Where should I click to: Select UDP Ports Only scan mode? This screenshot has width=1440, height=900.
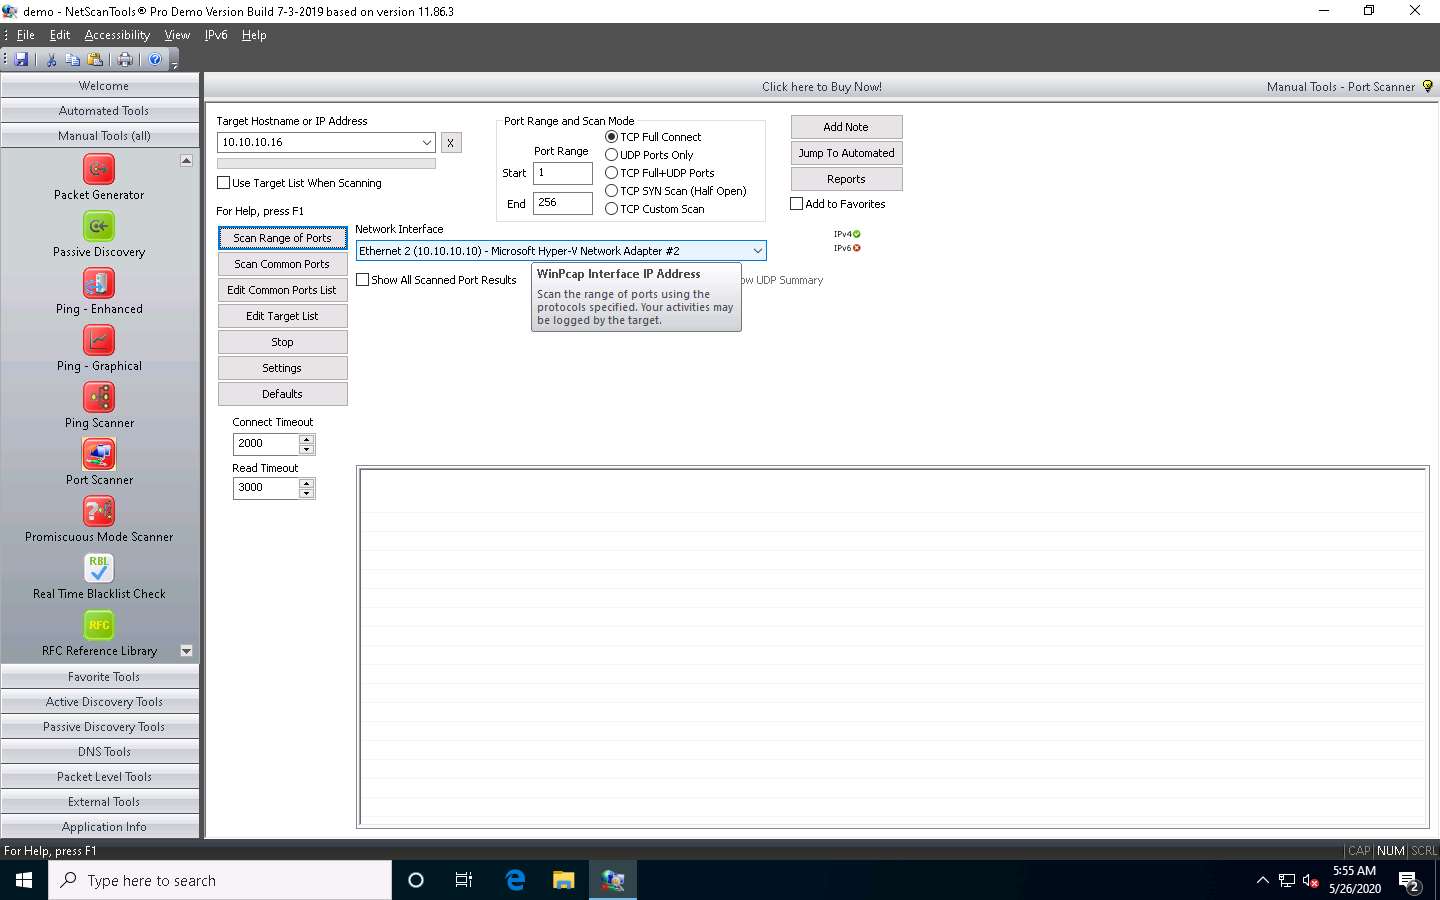pyautogui.click(x=611, y=155)
